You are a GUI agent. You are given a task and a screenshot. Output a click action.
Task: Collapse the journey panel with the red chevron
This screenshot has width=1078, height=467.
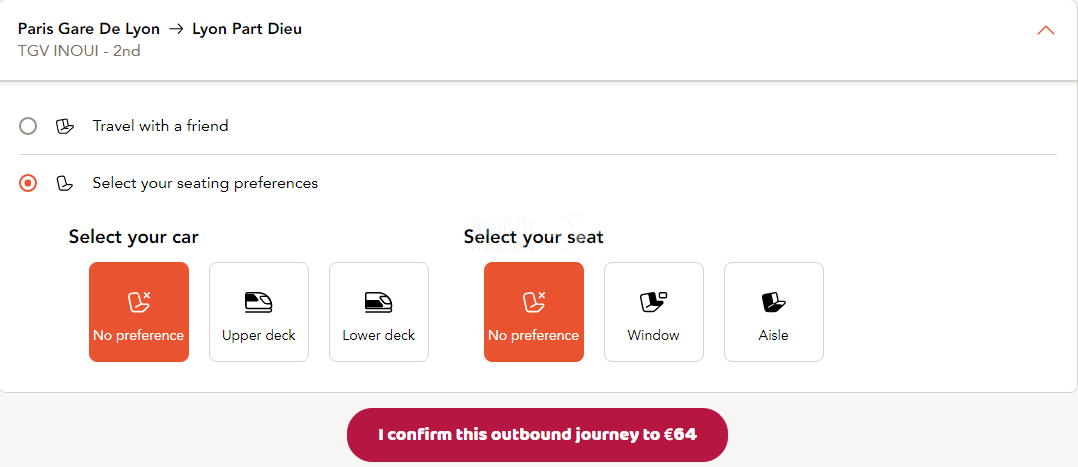point(1046,30)
